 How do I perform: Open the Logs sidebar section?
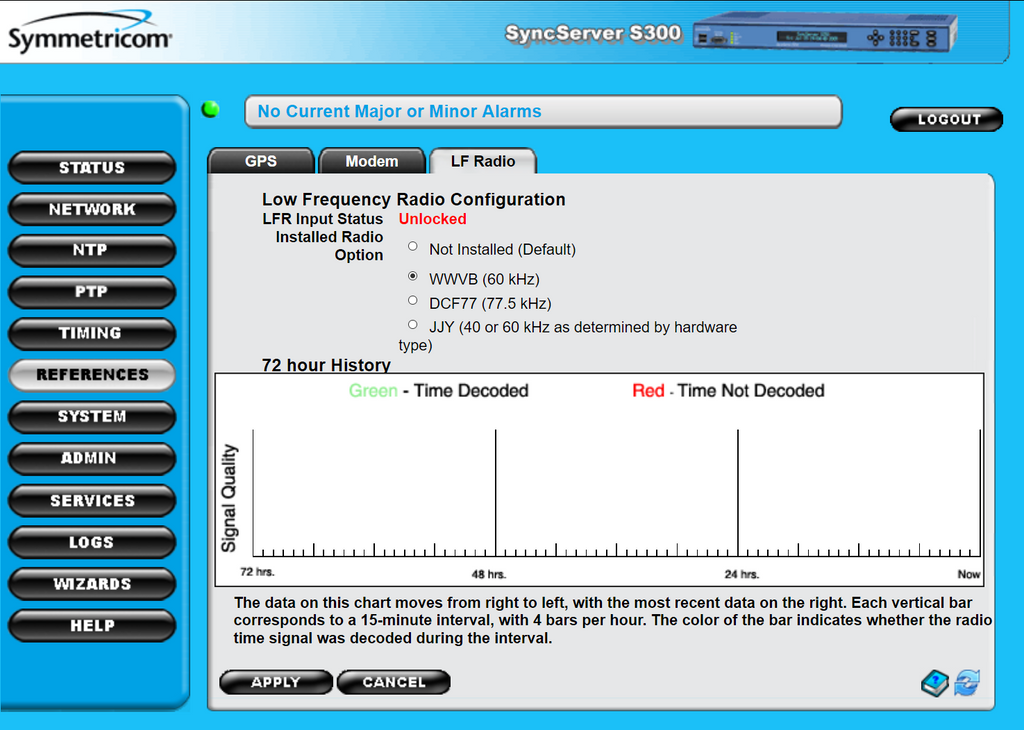(92, 542)
